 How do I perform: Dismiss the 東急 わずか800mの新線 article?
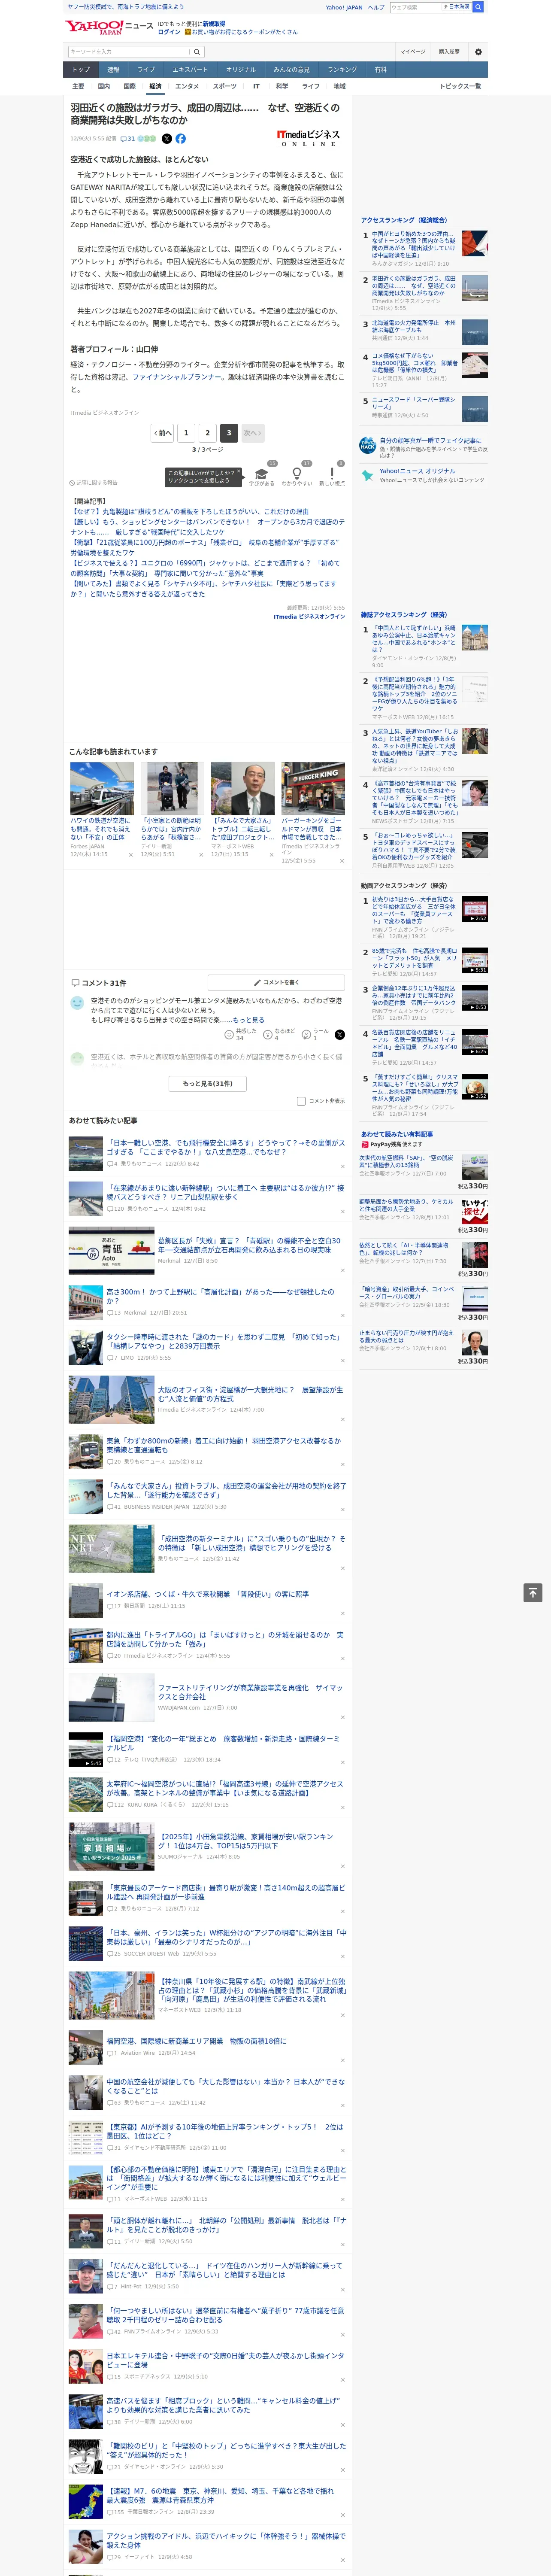point(343,1465)
